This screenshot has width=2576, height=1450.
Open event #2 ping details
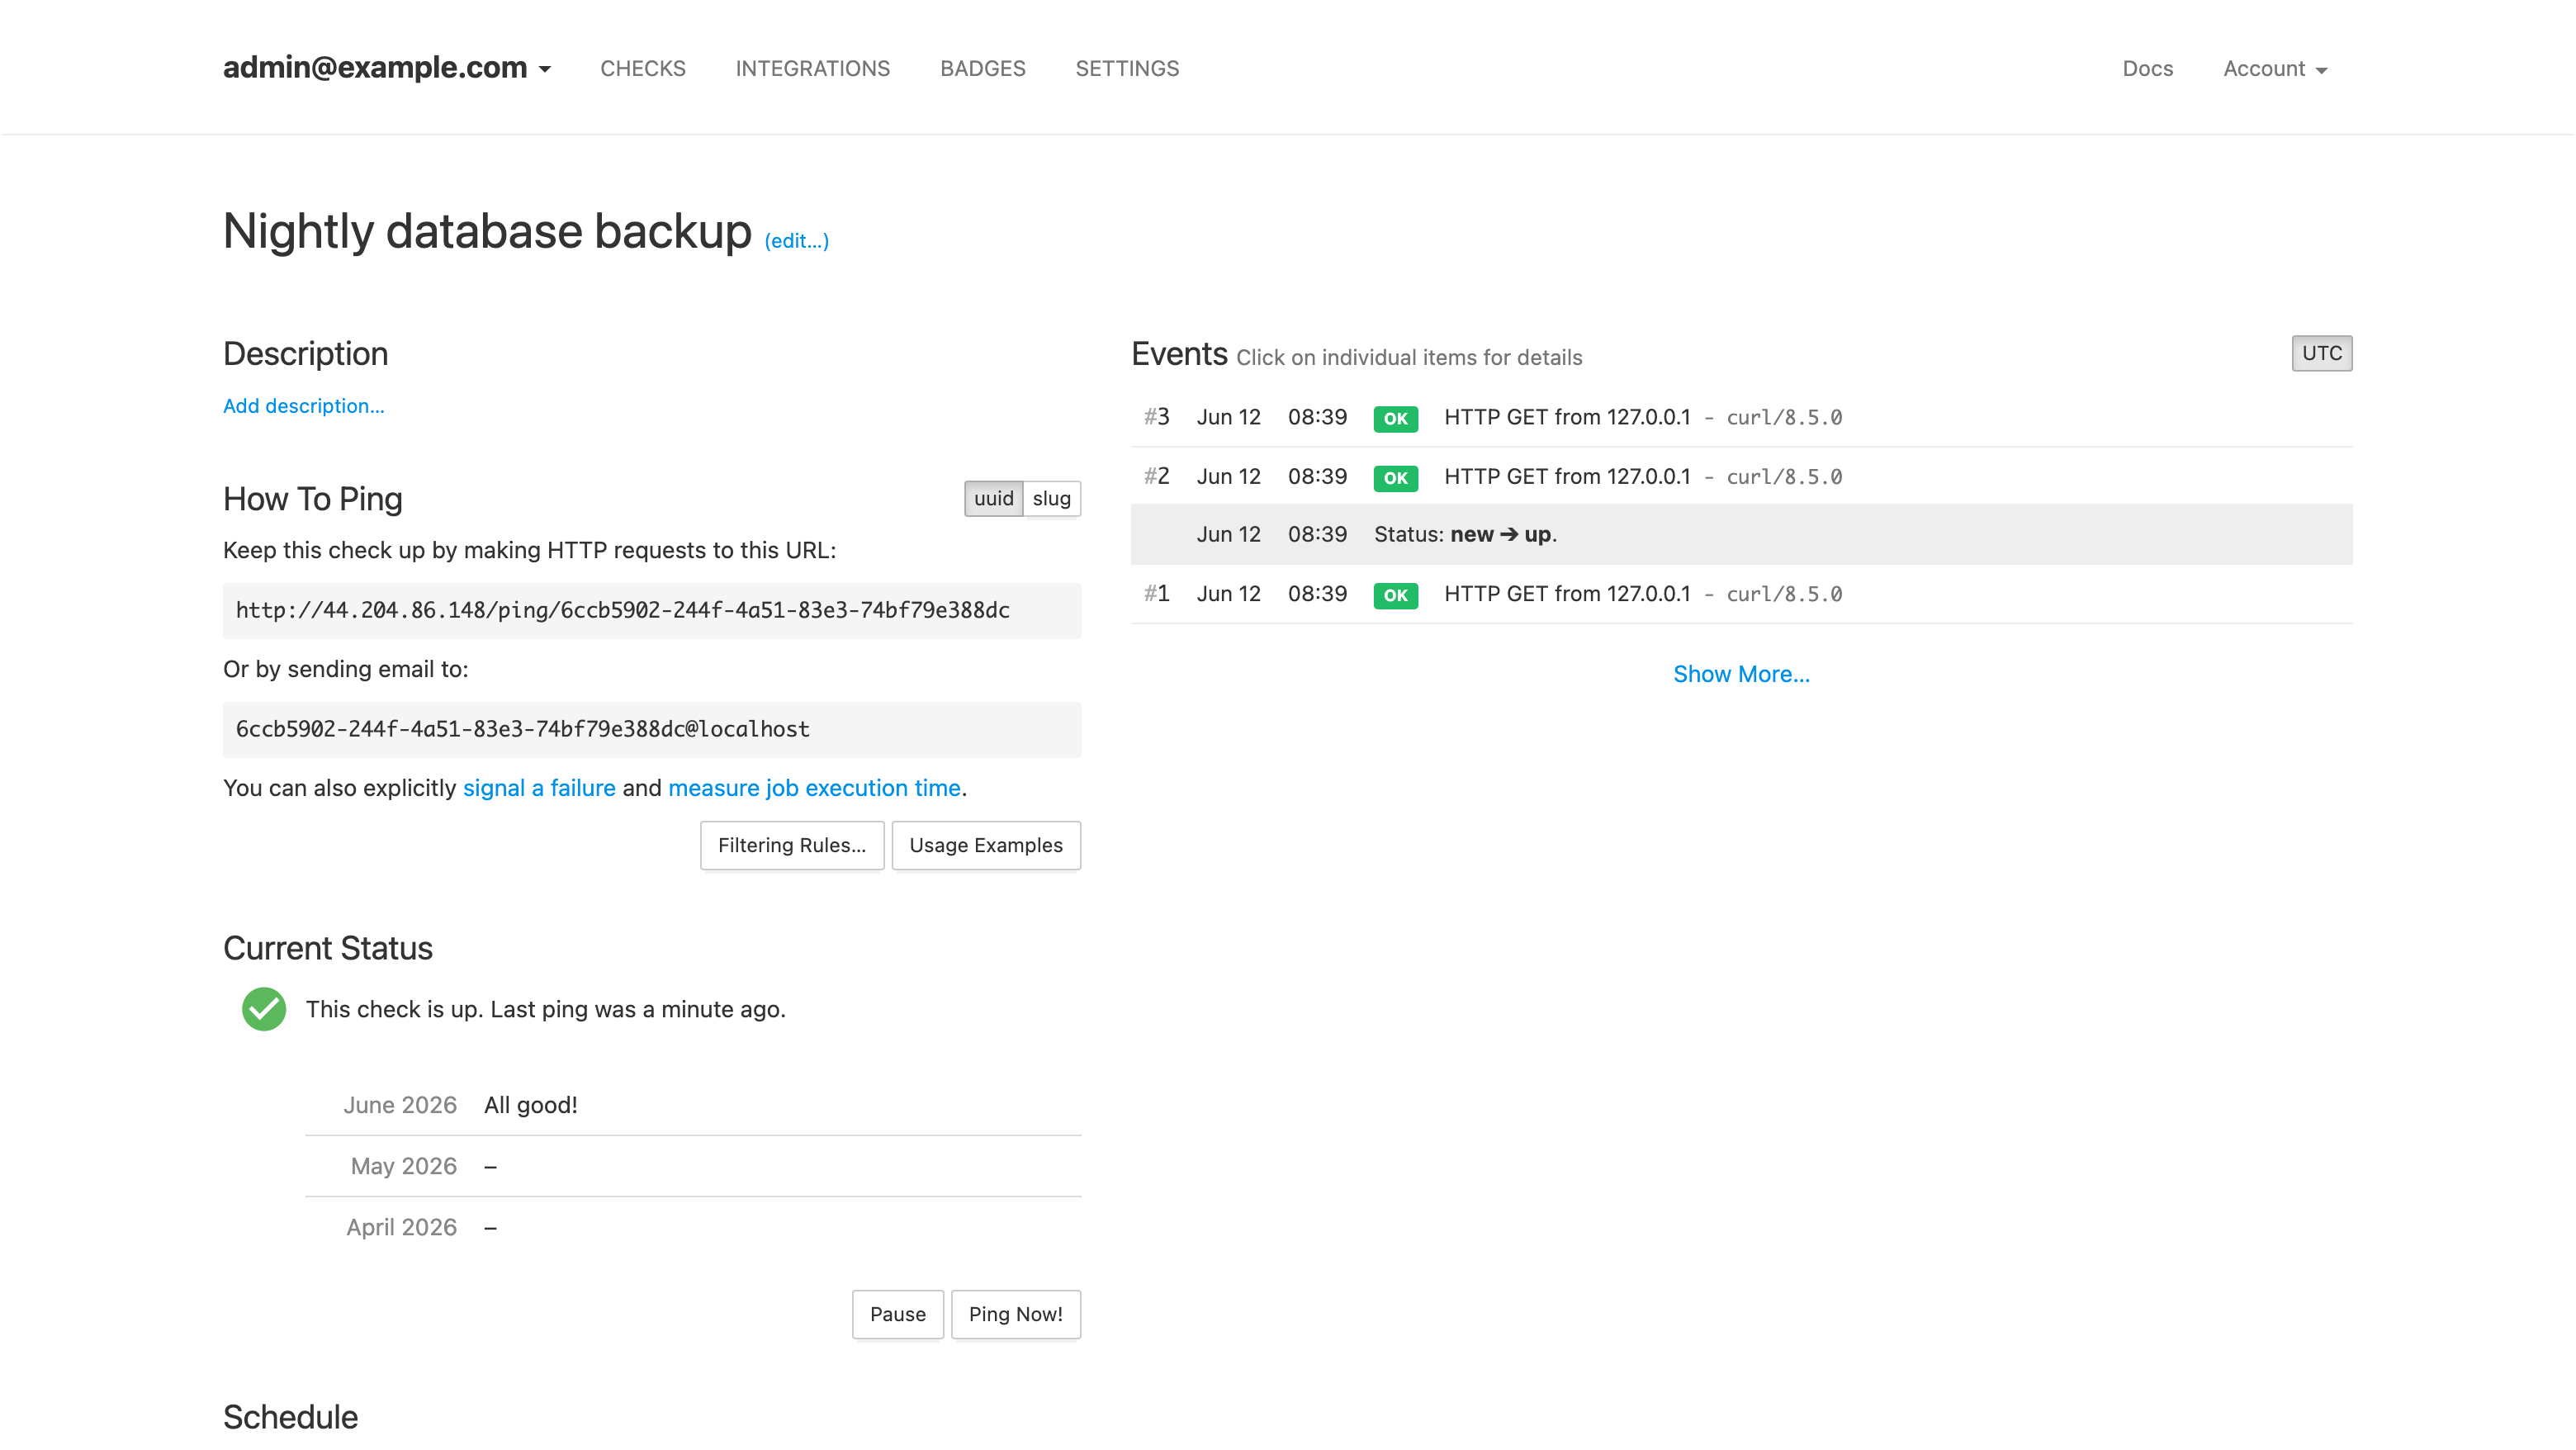tap(1741, 476)
